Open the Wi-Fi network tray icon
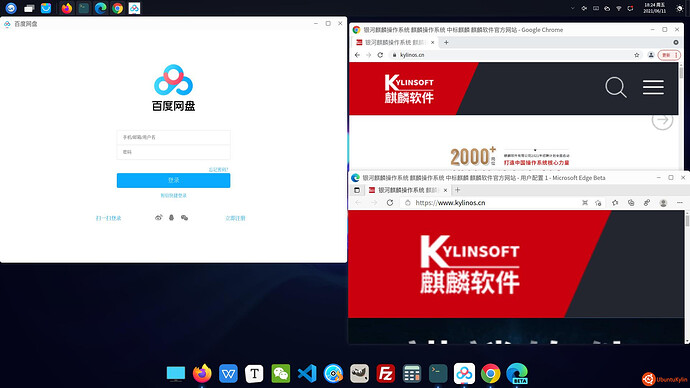Screen dimensions: 690x388 [619, 8]
